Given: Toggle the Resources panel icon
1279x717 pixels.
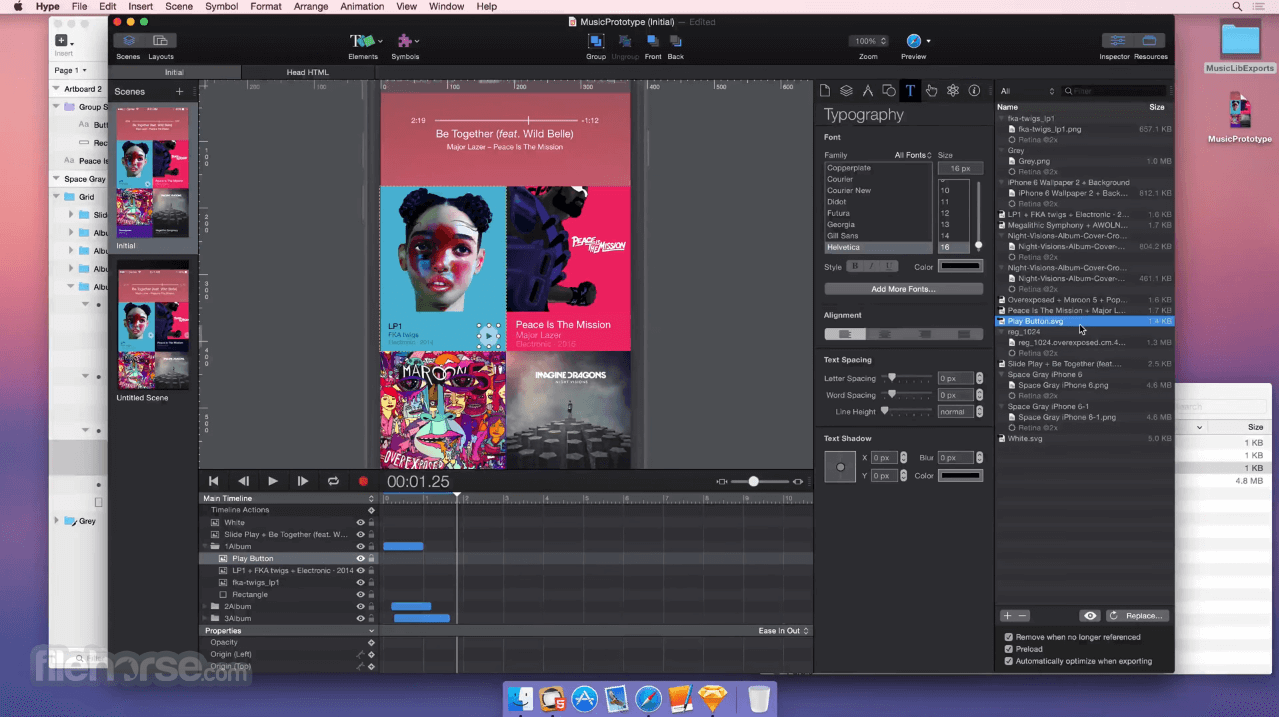Looking at the screenshot, I should [1150, 41].
